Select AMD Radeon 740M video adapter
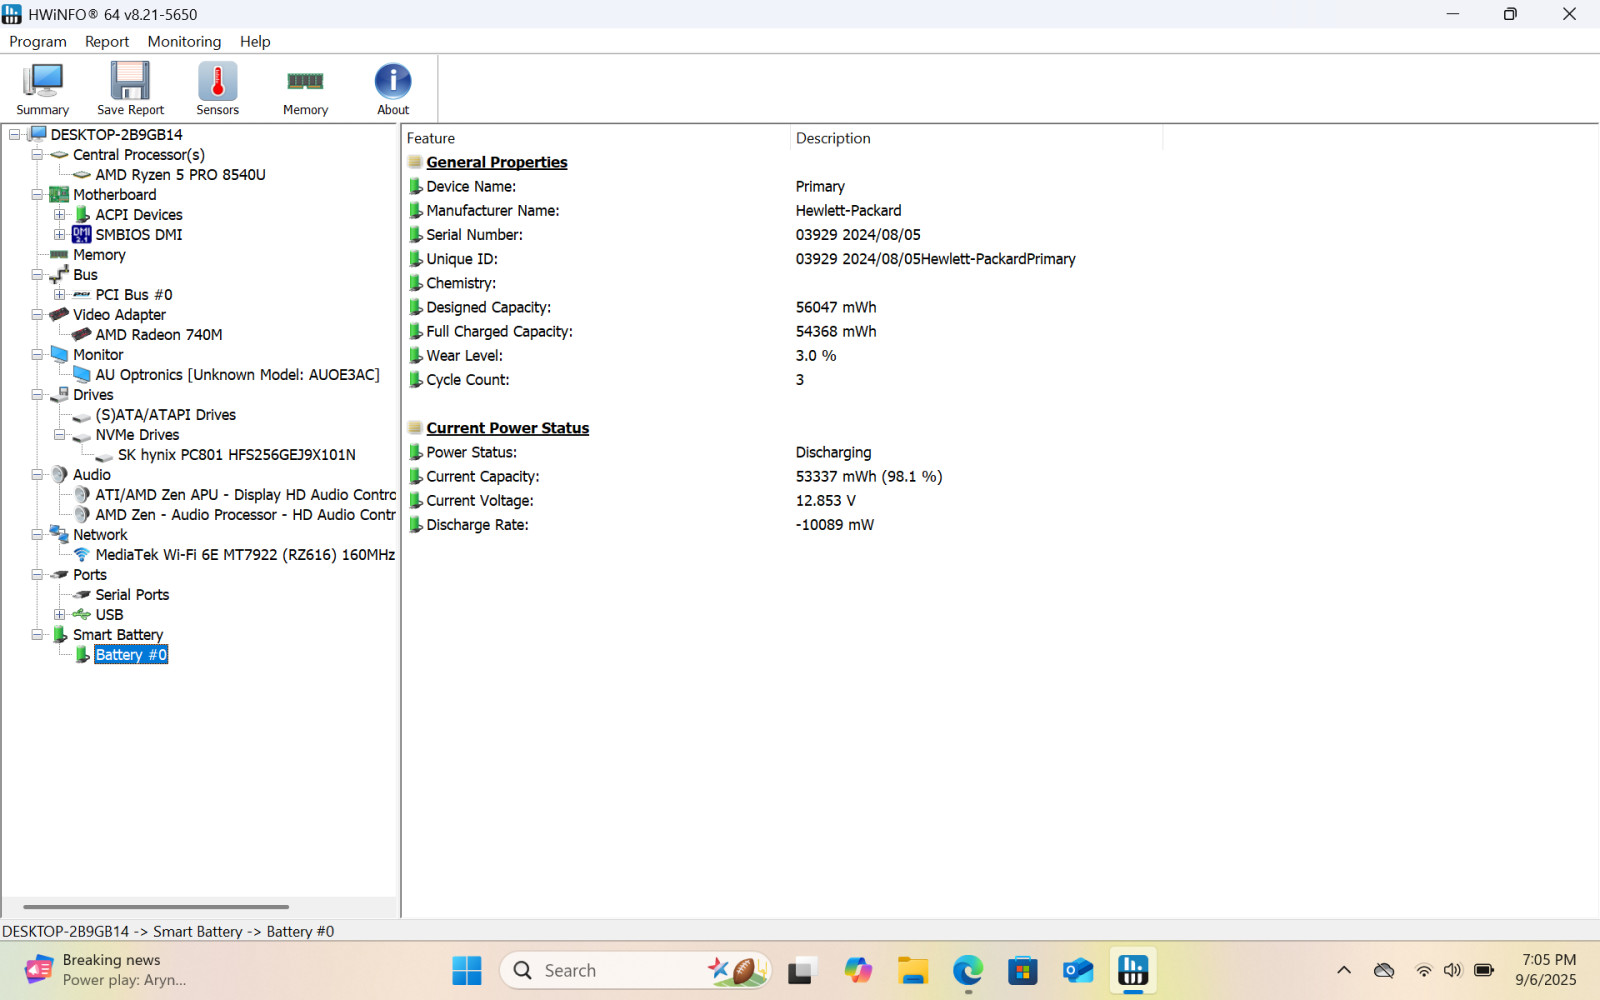 pyautogui.click(x=159, y=334)
